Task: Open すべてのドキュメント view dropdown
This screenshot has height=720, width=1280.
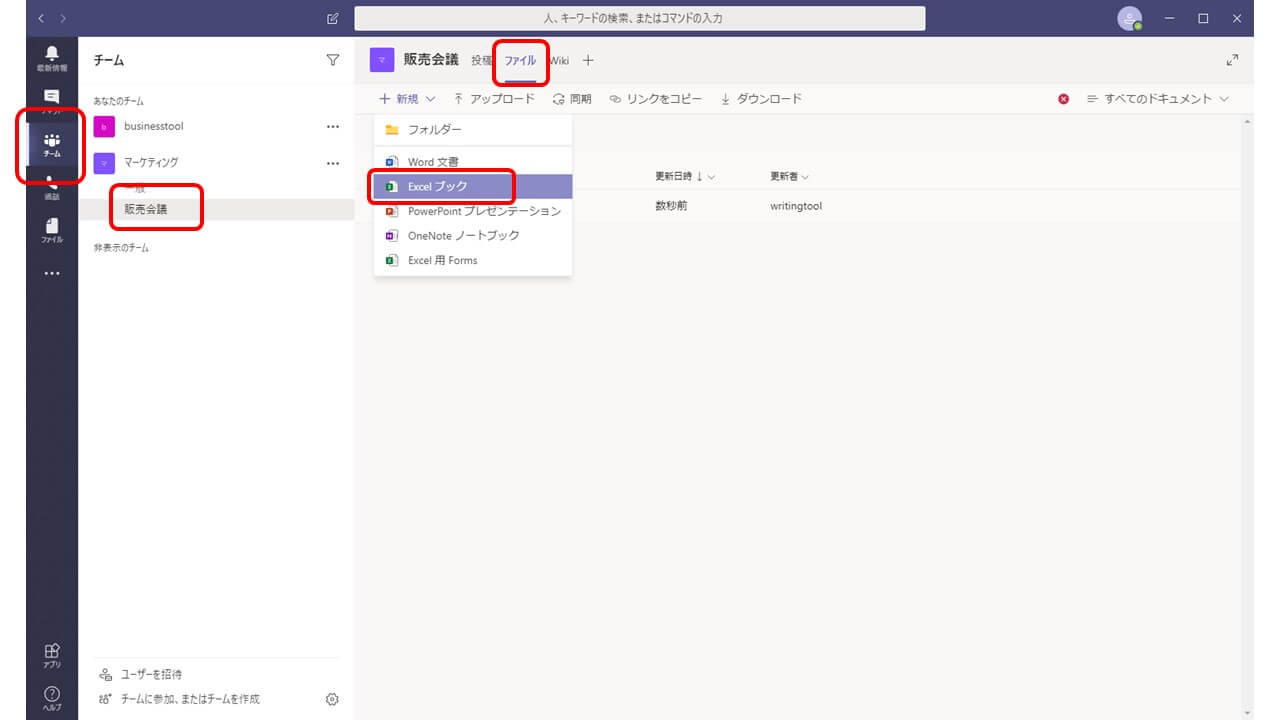Action: click(x=1157, y=99)
